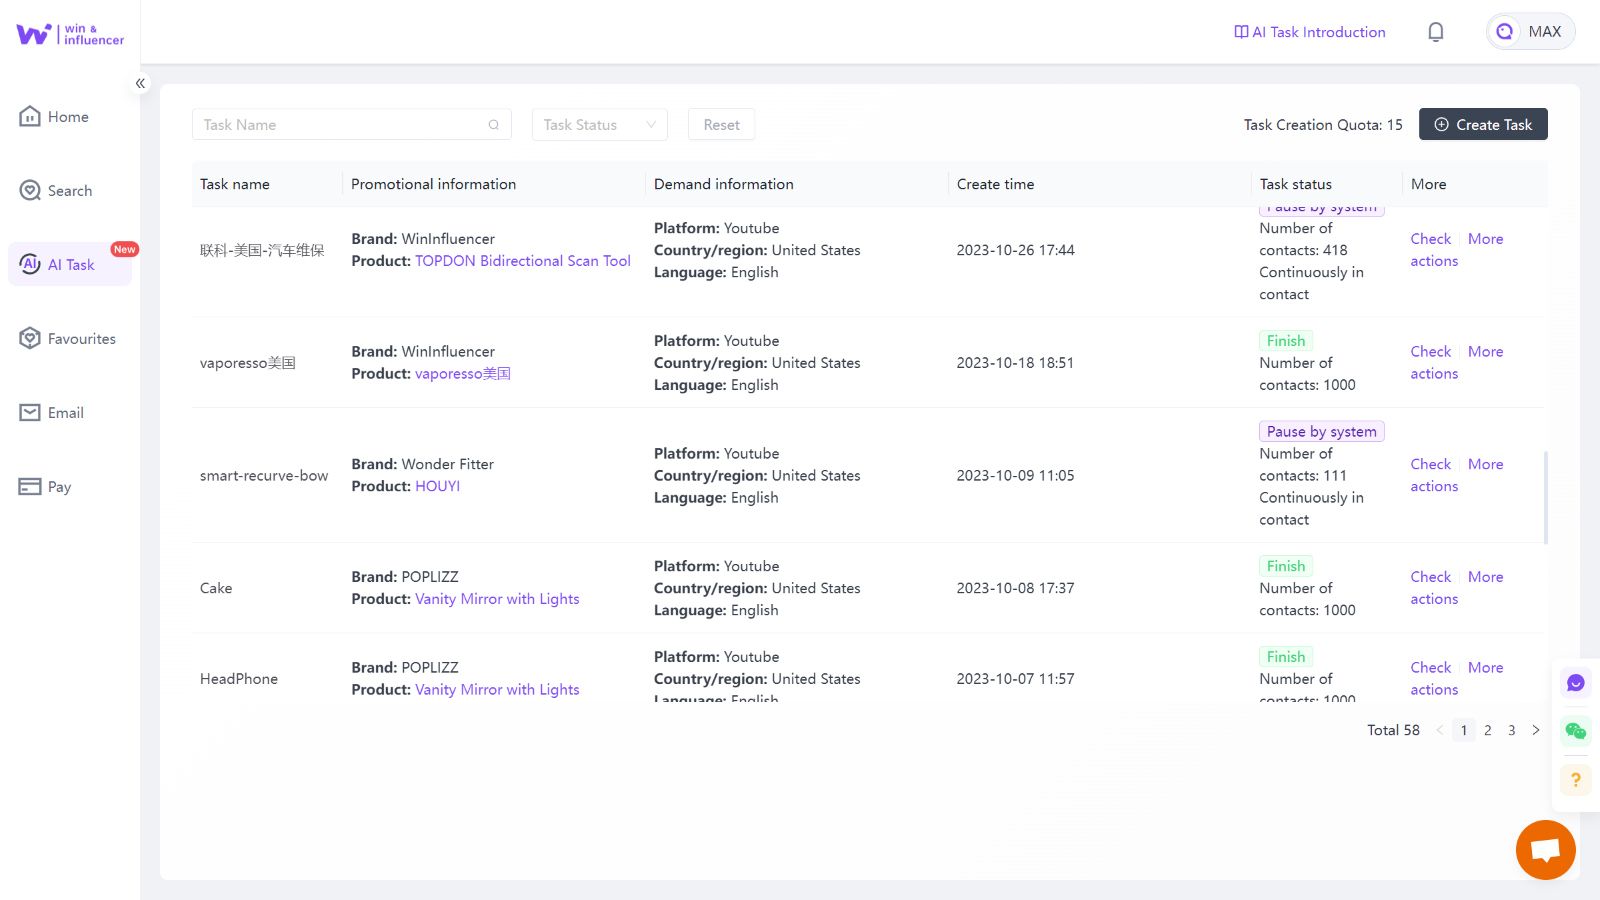Open the AI Task Introduction link
The height and width of the screenshot is (900, 1600).
(1309, 32)
